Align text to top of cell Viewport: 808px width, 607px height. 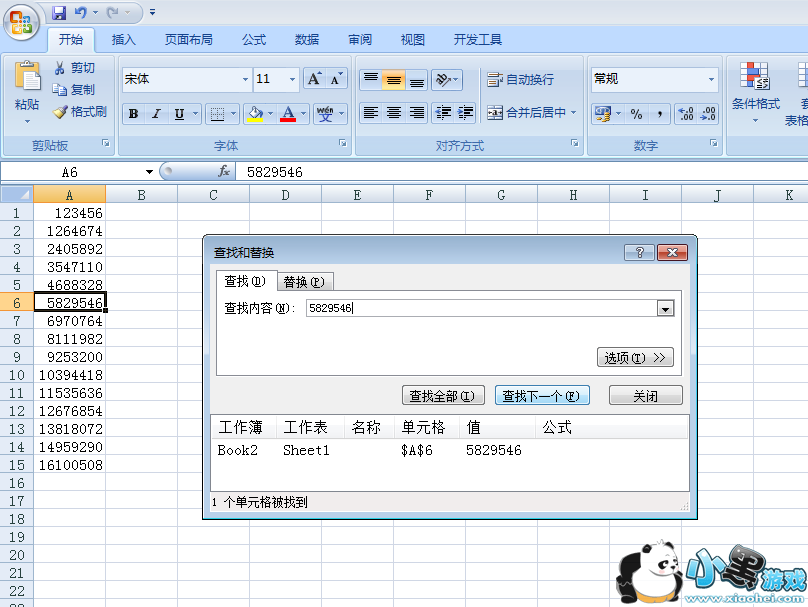tap(371, 80)
